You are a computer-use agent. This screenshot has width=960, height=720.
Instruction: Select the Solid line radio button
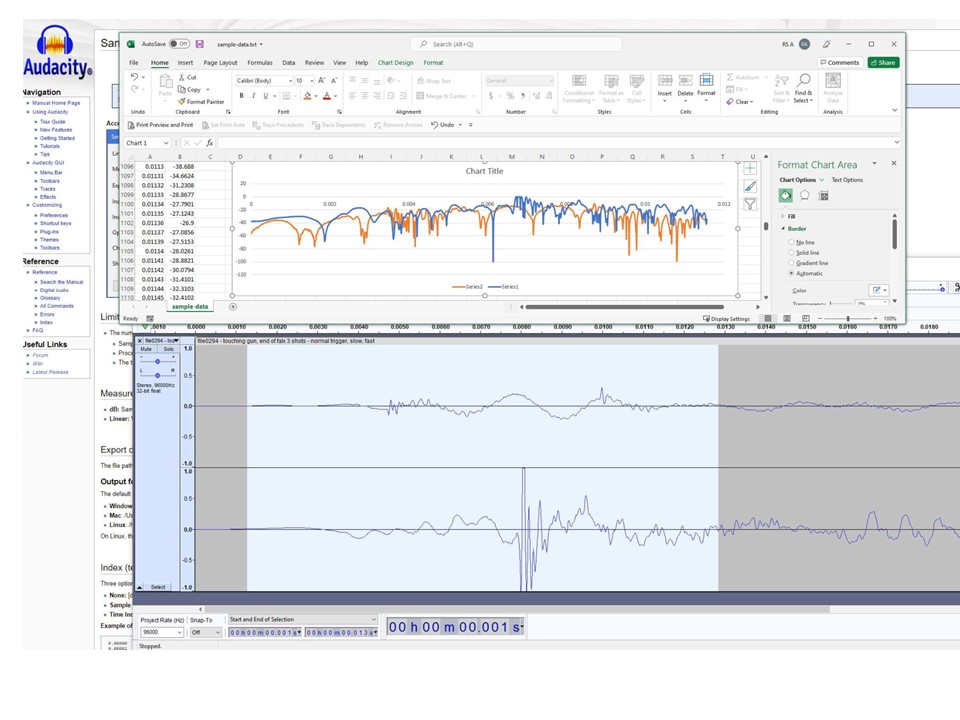coord(791,252)
